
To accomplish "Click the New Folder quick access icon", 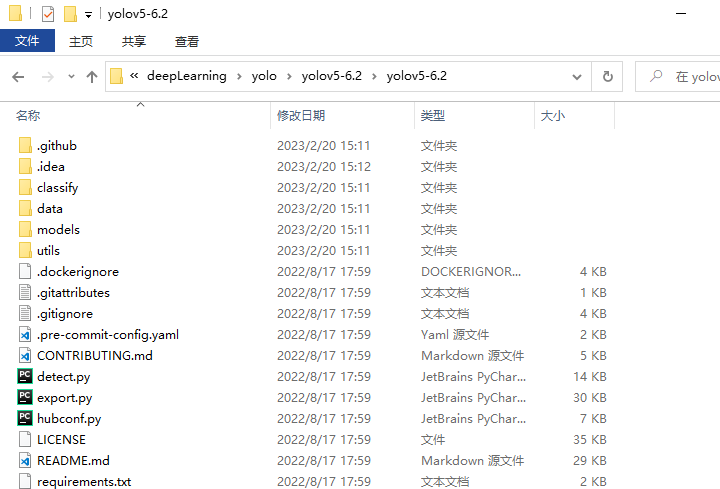I will coord(70,14).
